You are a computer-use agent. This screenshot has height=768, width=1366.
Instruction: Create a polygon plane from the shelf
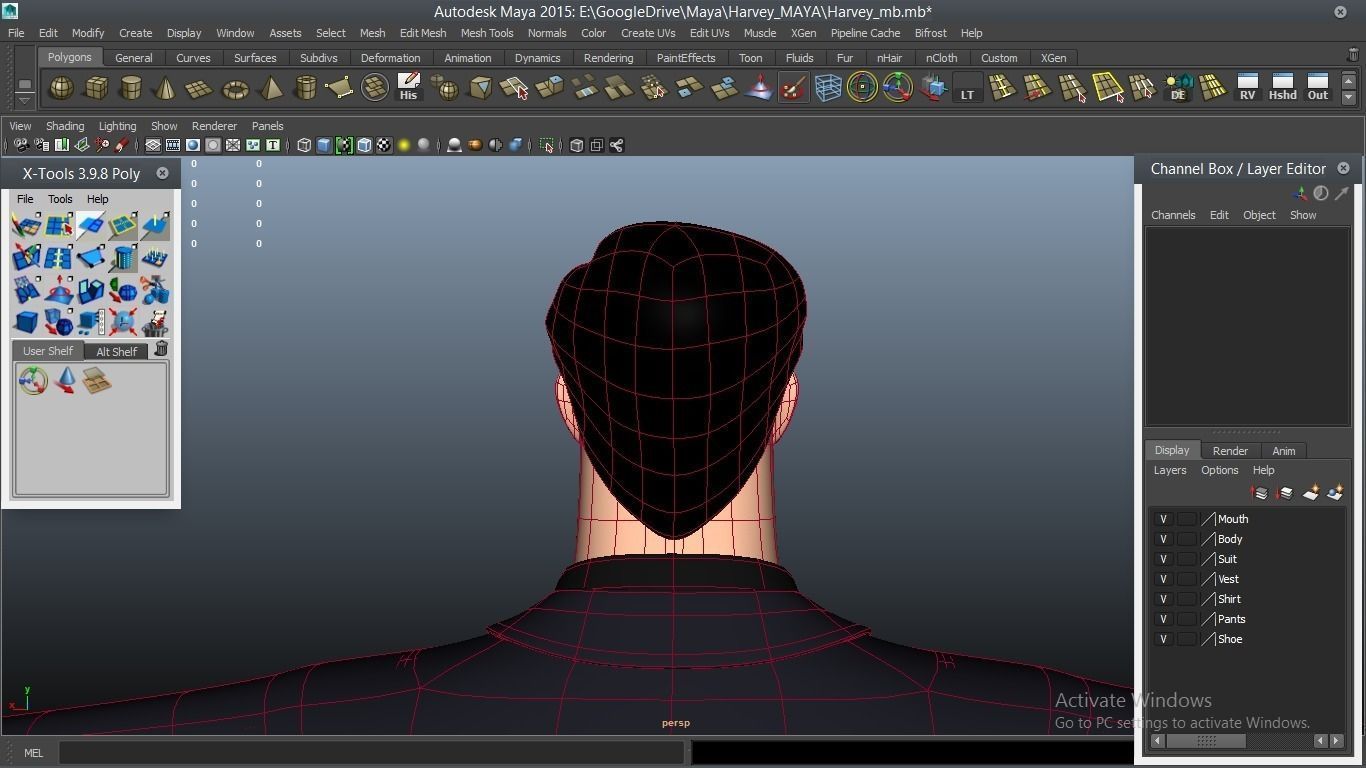click(x=200, y=88)
